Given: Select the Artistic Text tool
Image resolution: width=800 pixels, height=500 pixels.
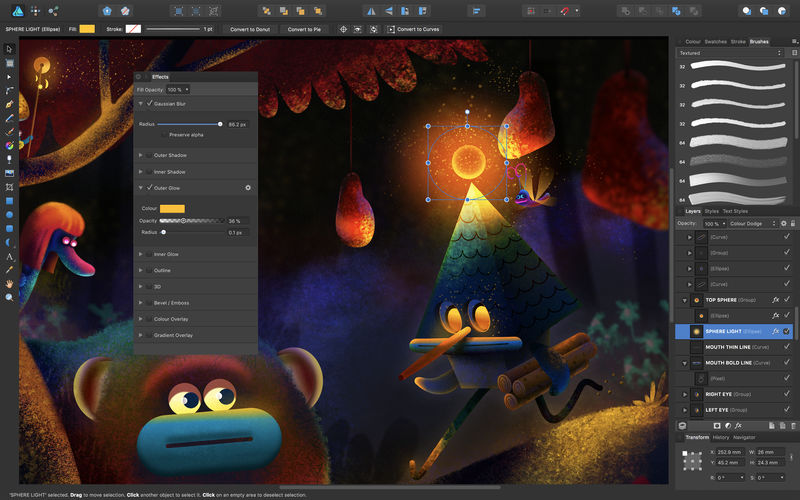Looking at the screenshot, I should coord(9,256).
